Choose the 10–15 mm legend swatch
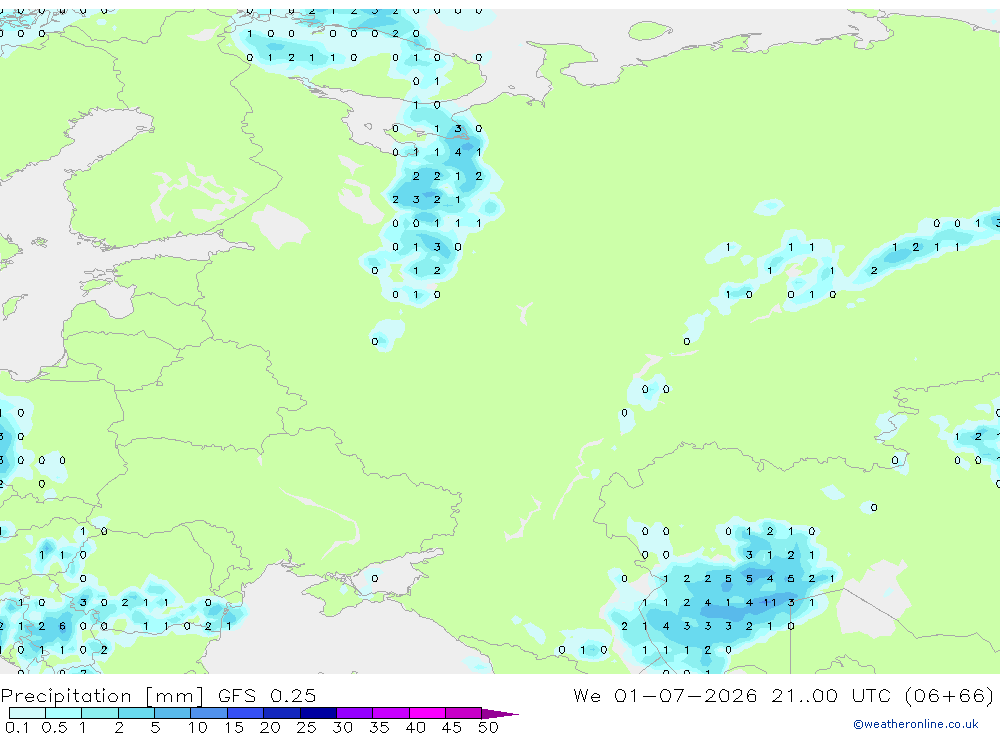The width and height of the screenshot is (1000, 733). (x=209, y=713)
